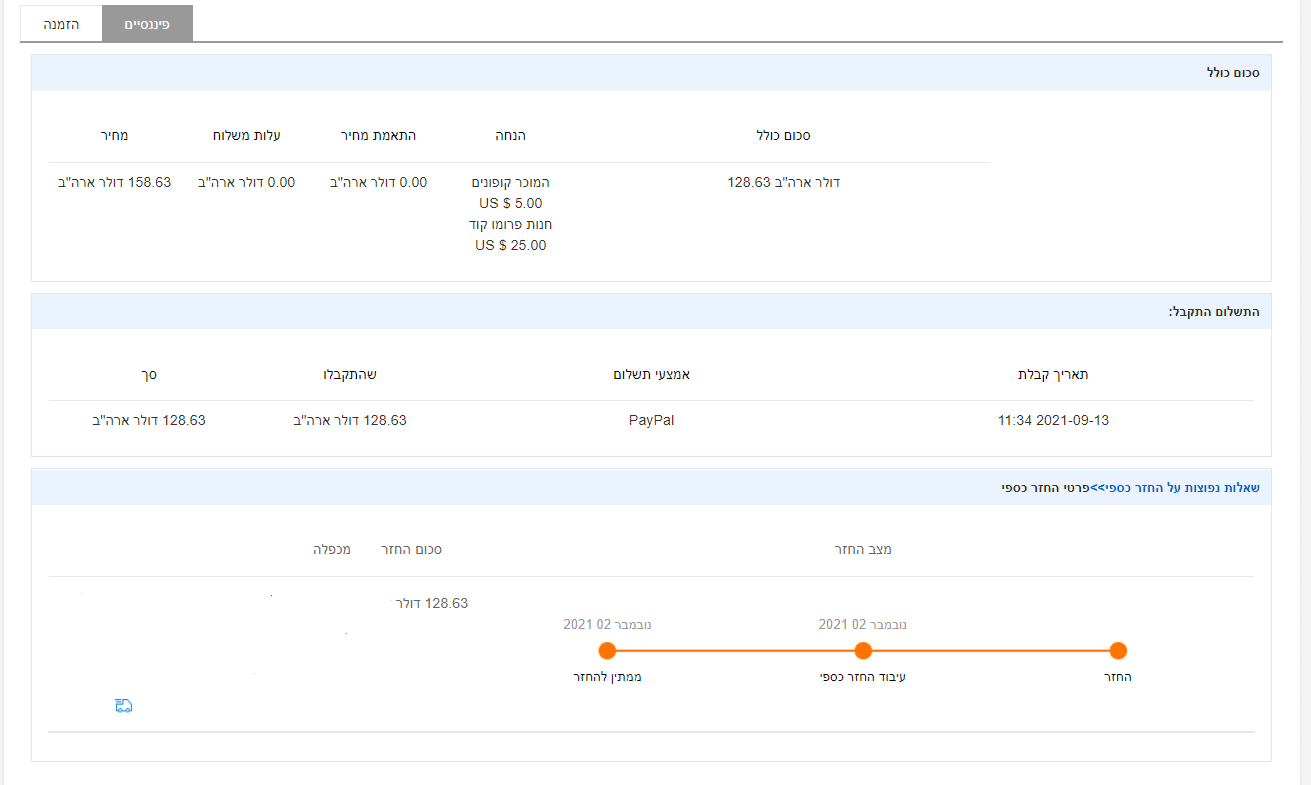Click the 128.63 value in the סכום כולל column
Screen dimensions: 1311x785
coord(784,183)
